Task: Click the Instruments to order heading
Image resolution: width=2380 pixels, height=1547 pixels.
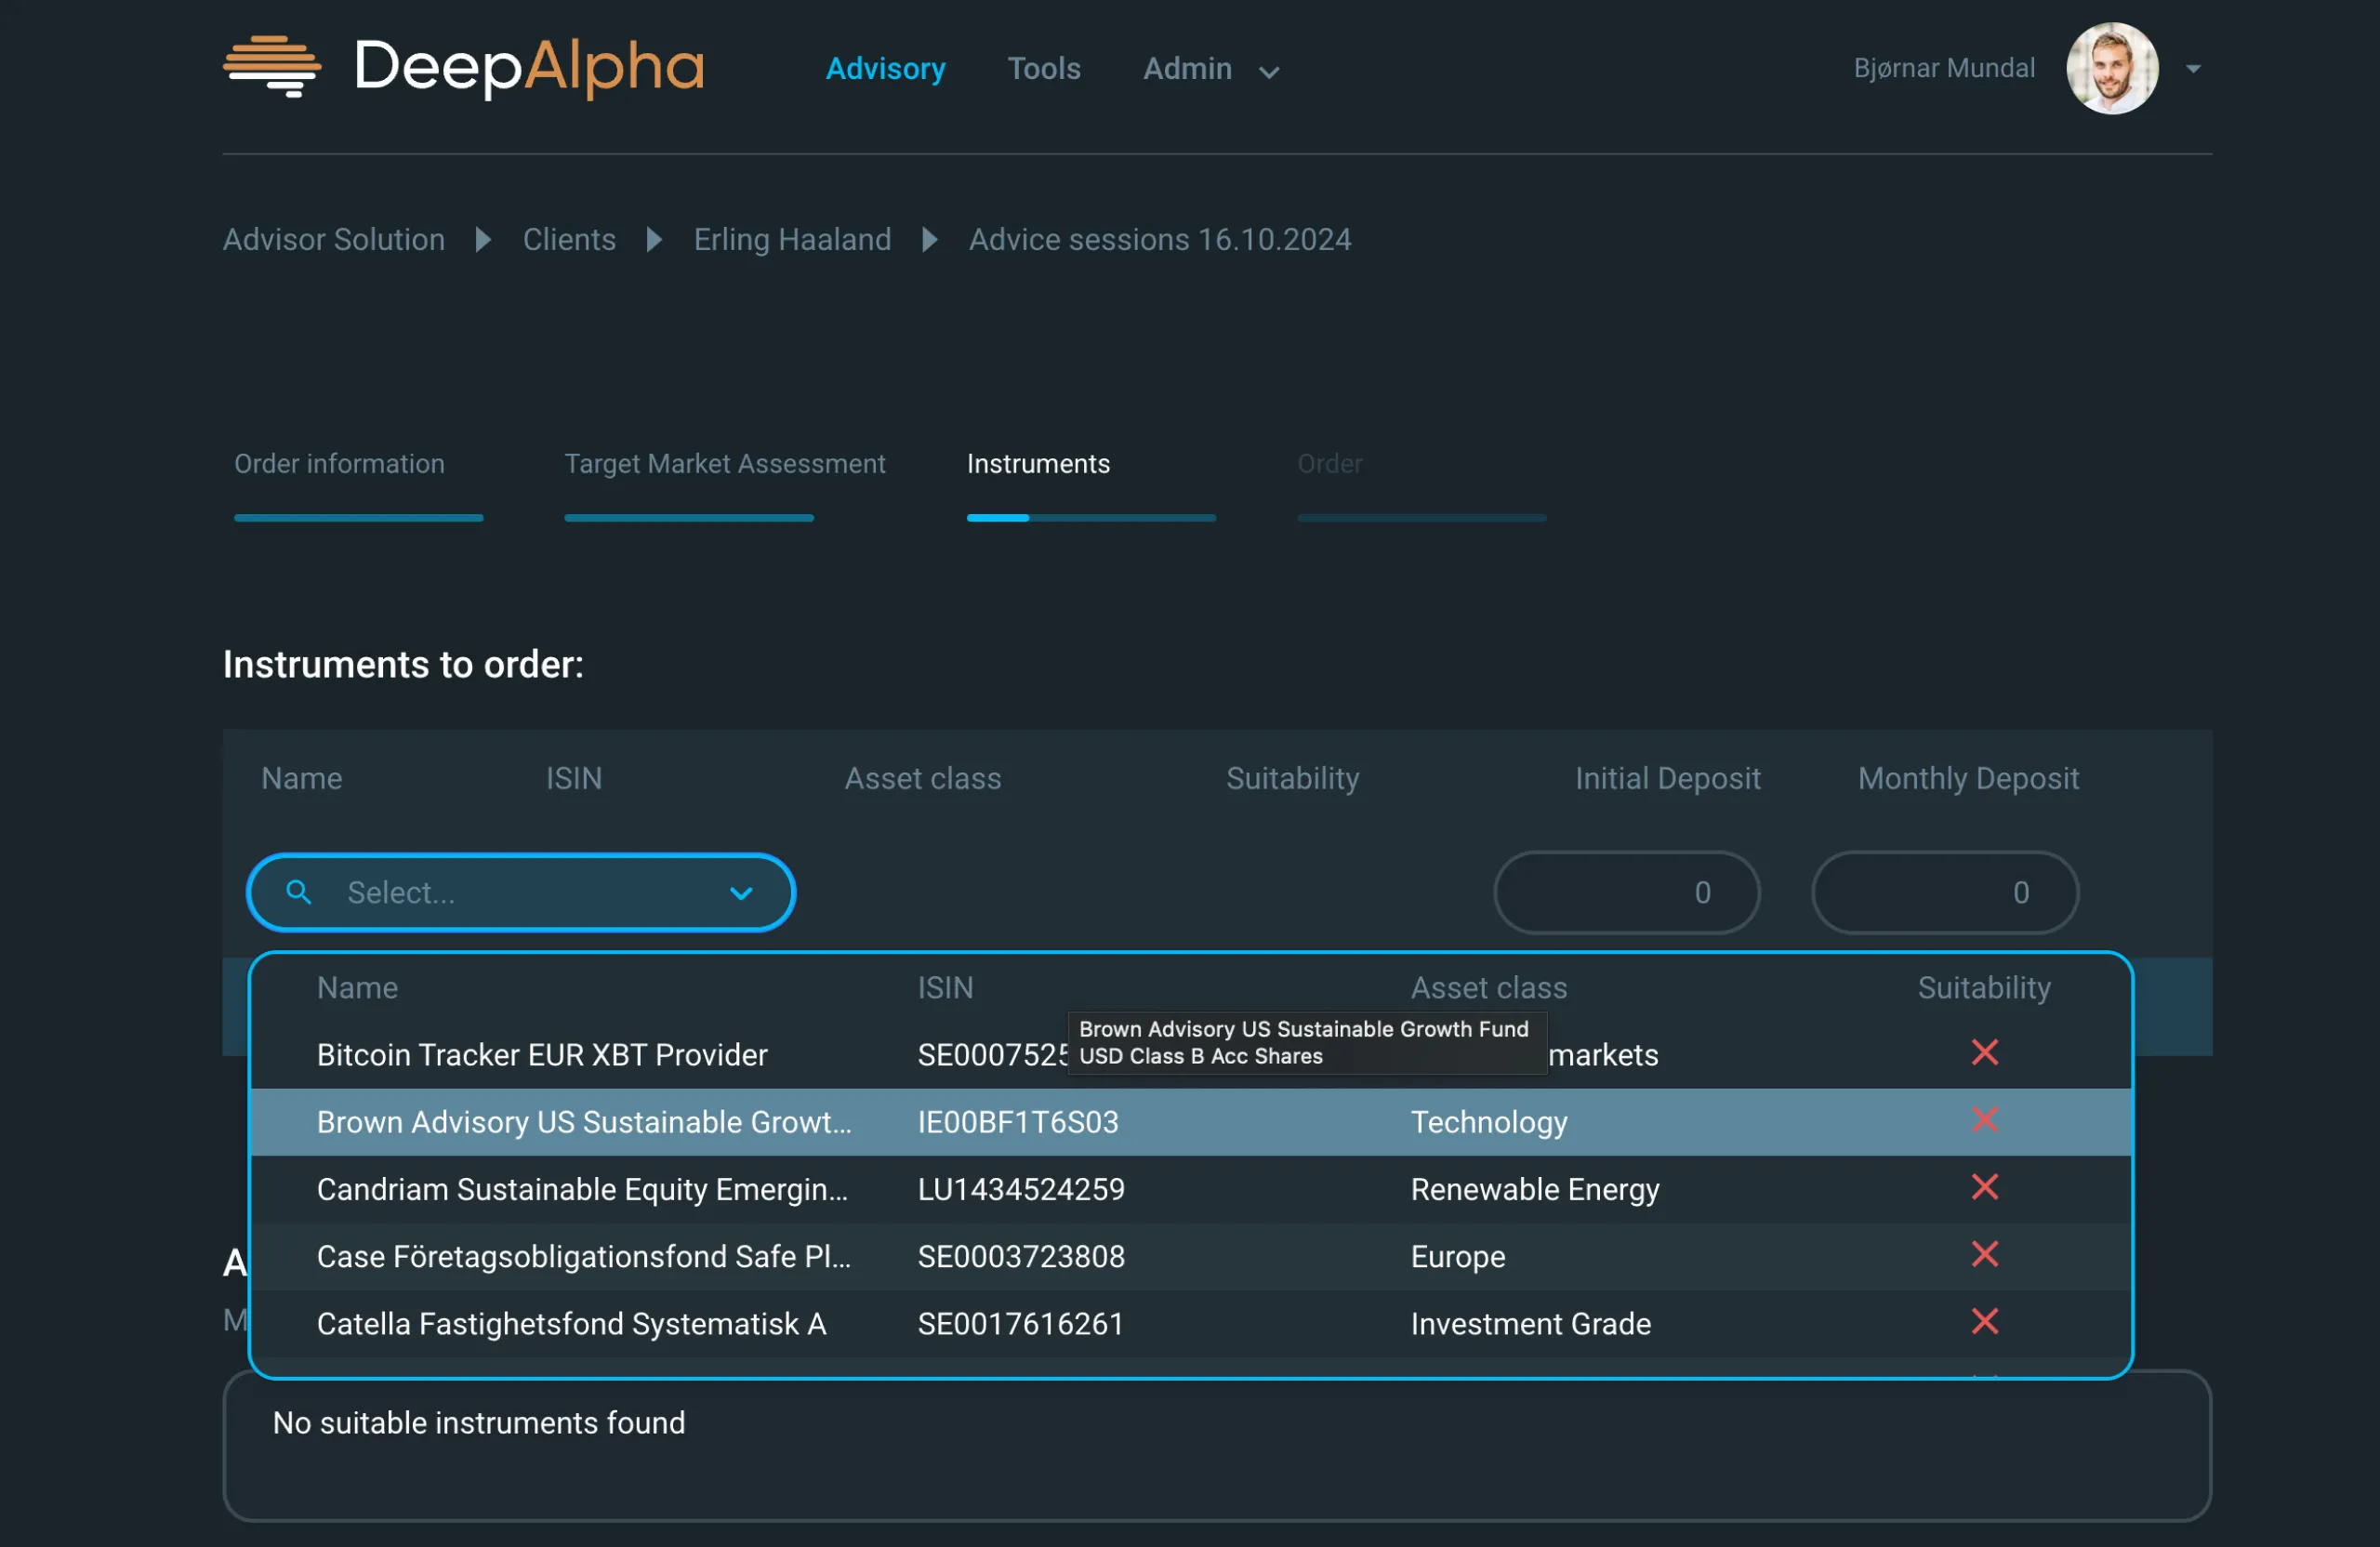Action: (403, 663)
